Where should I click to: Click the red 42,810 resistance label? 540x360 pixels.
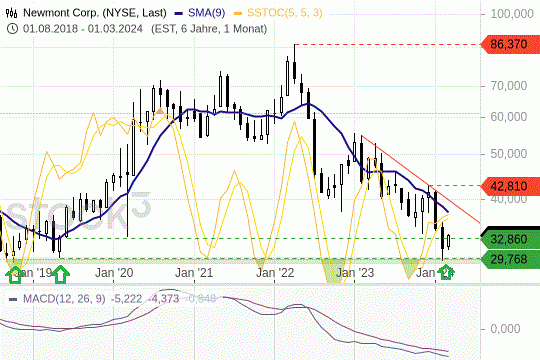point(510,186)
